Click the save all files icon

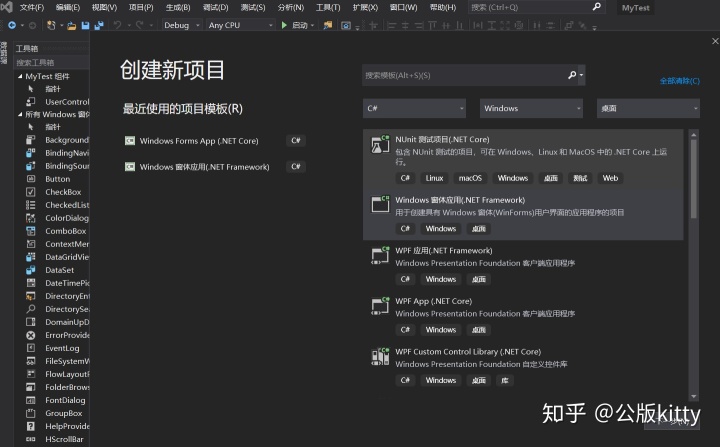pyautogui.click(x=99, y=26)
